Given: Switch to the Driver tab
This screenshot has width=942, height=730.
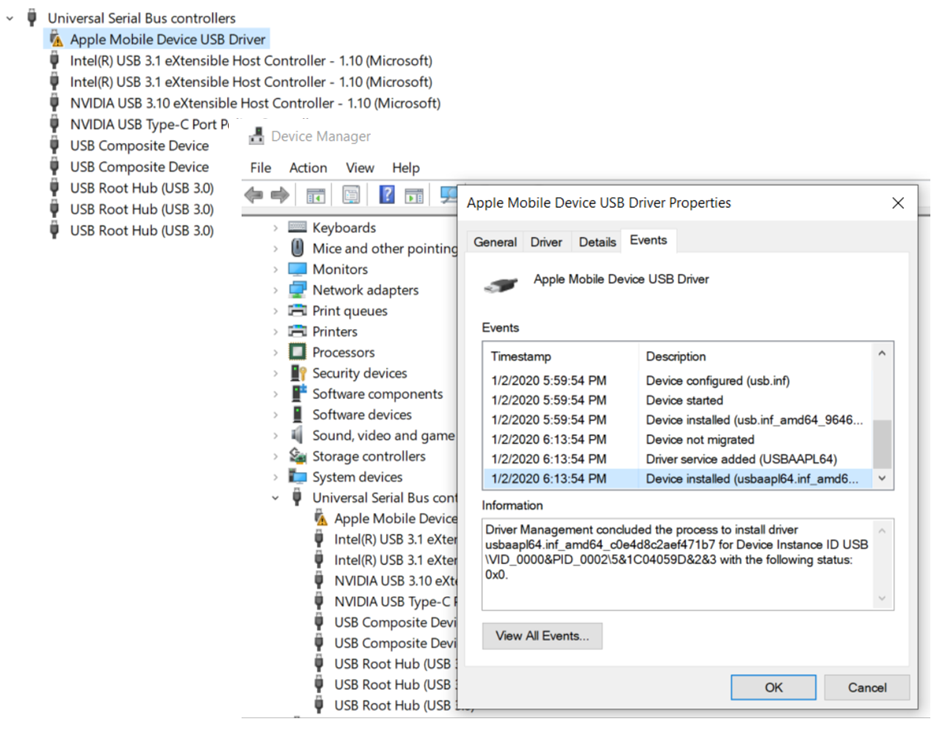Looking at the screenshot, I should 546,242.
